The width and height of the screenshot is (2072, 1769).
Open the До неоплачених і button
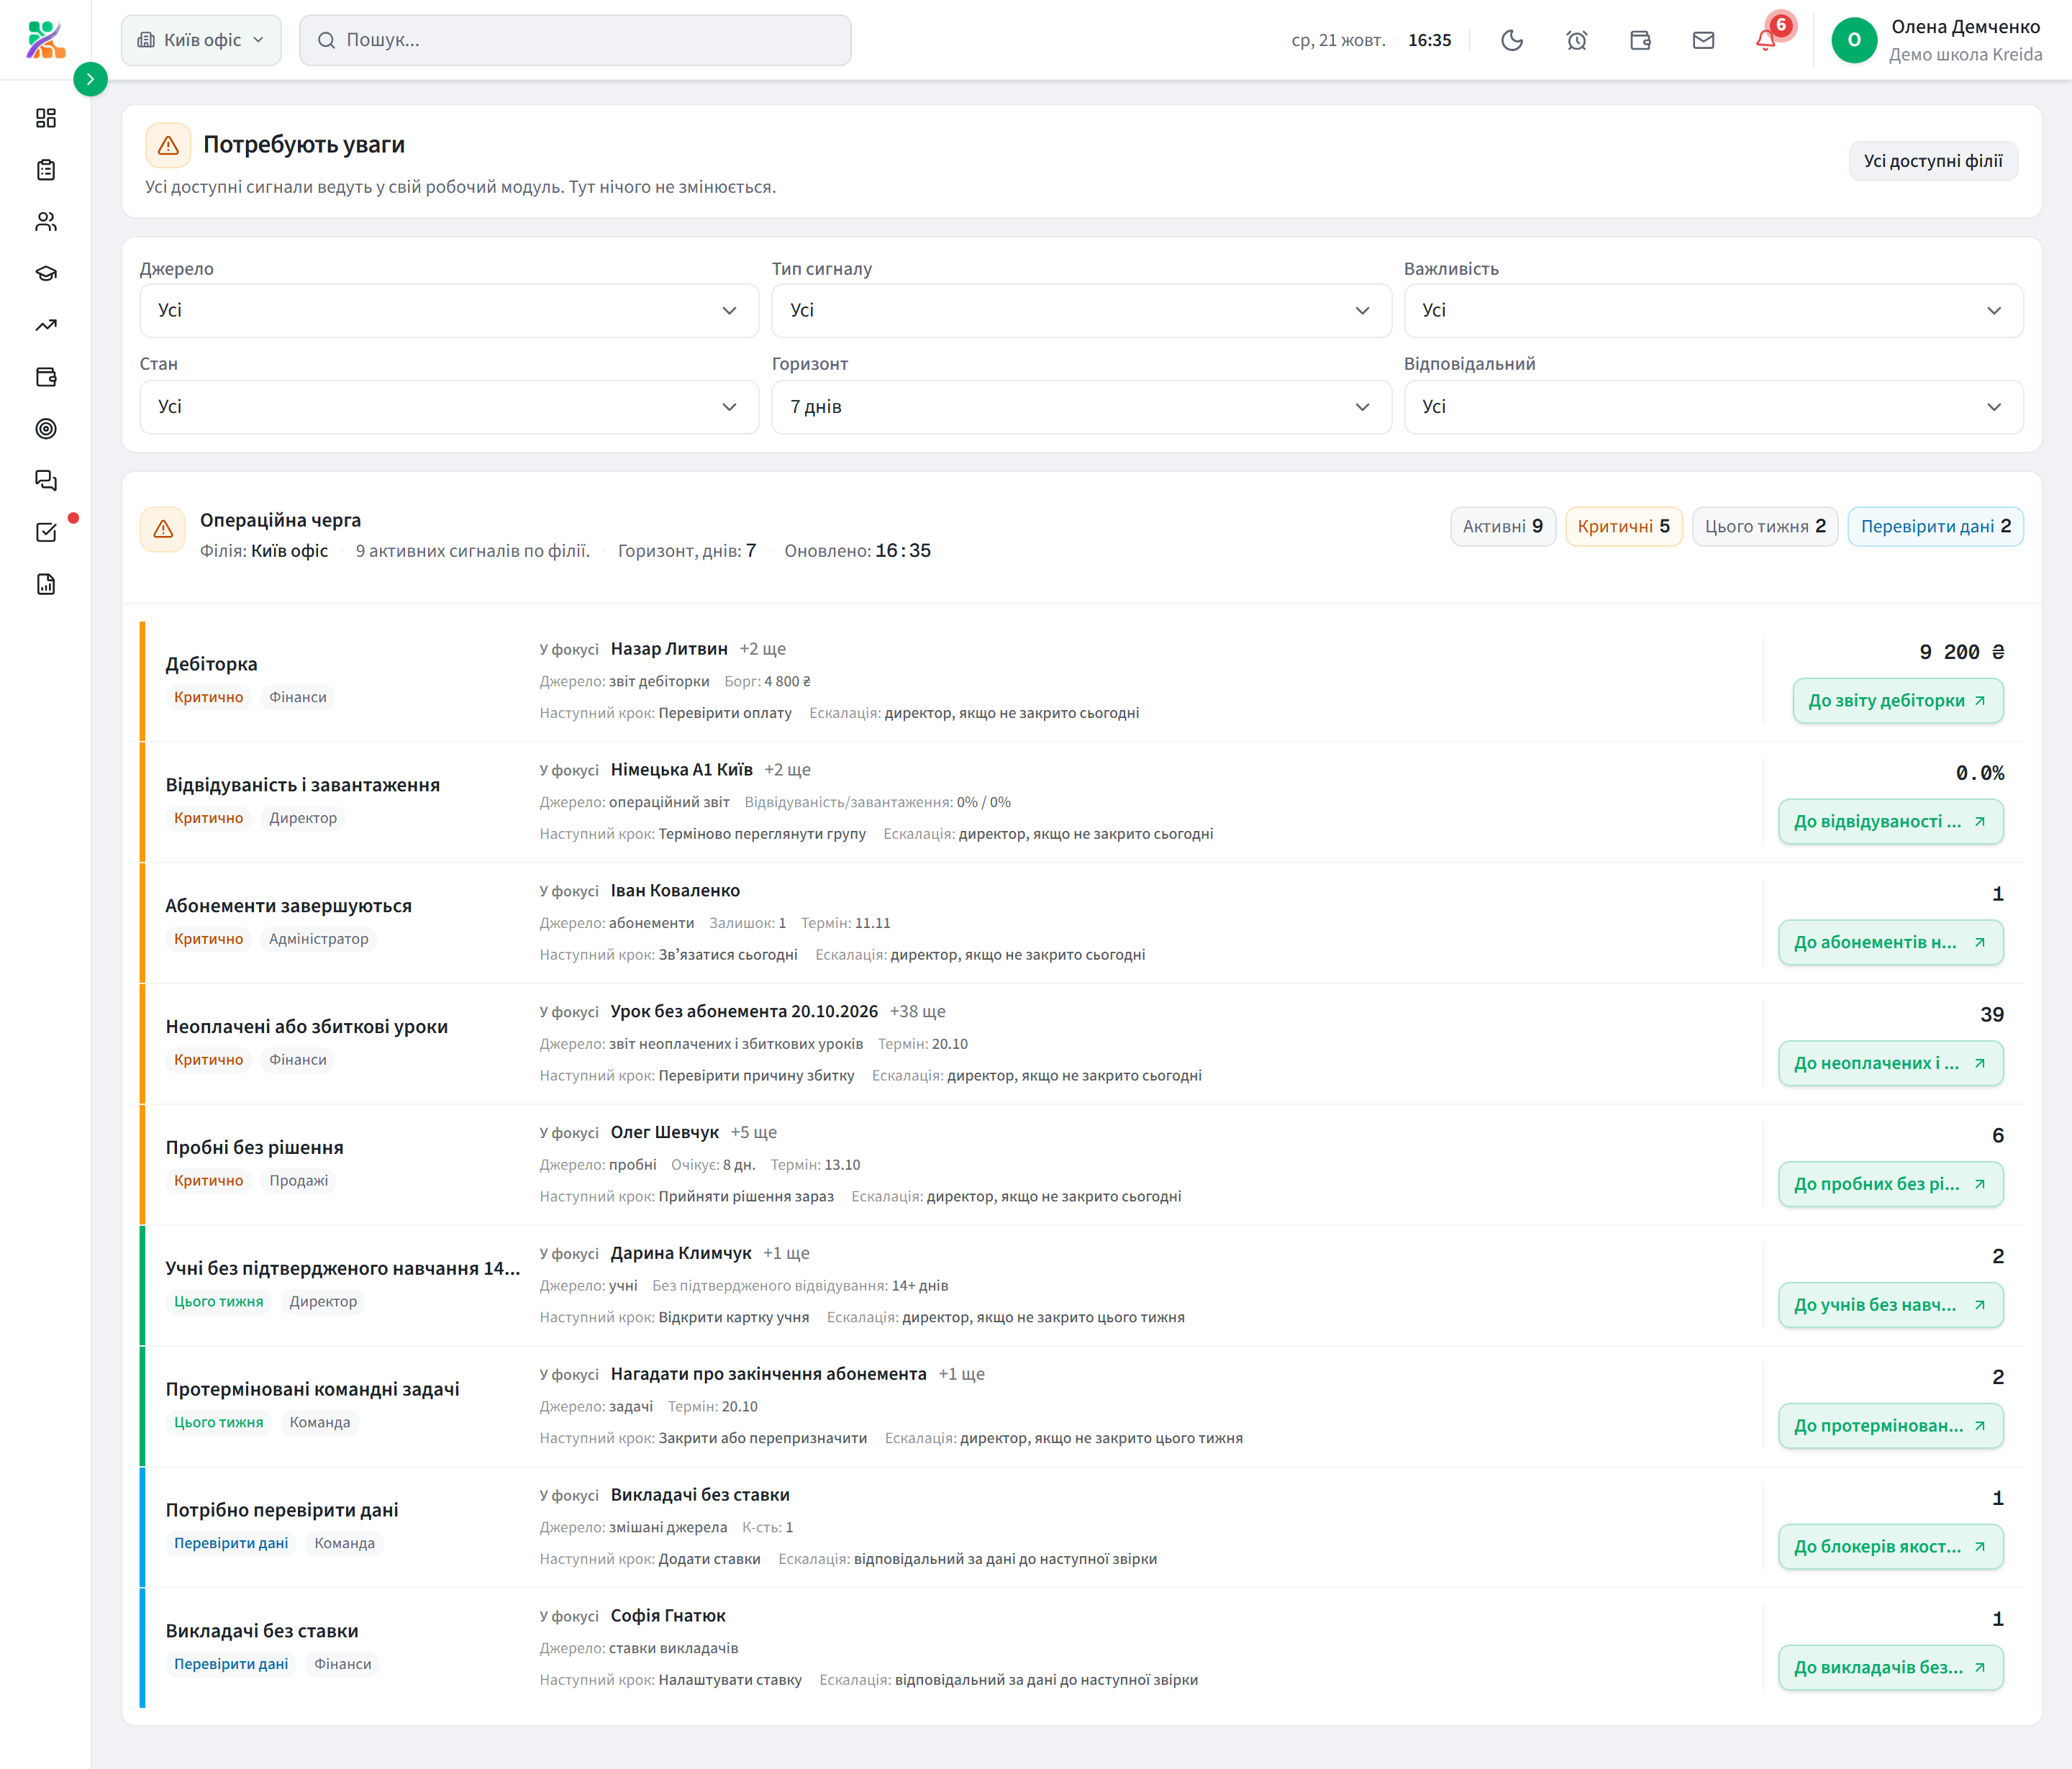[1890, 1063]
